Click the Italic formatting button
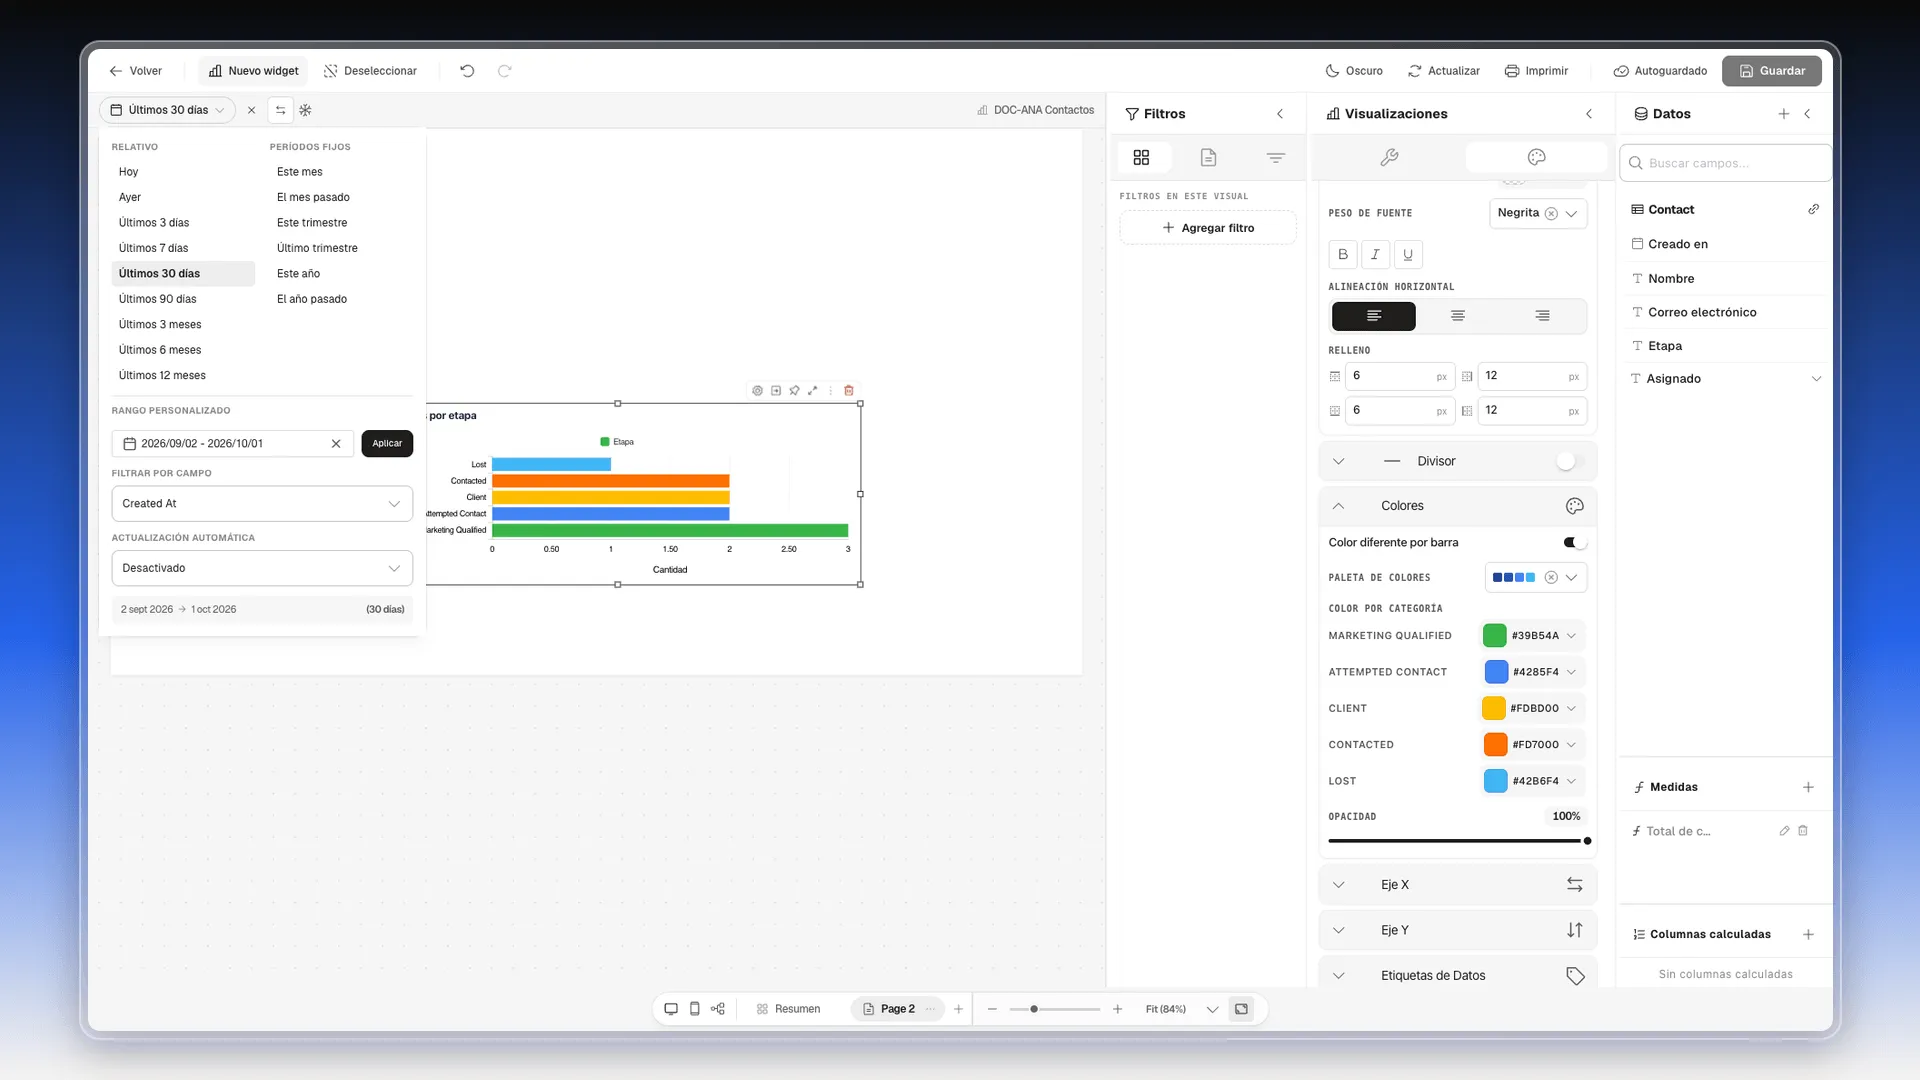 (1375, 254)
